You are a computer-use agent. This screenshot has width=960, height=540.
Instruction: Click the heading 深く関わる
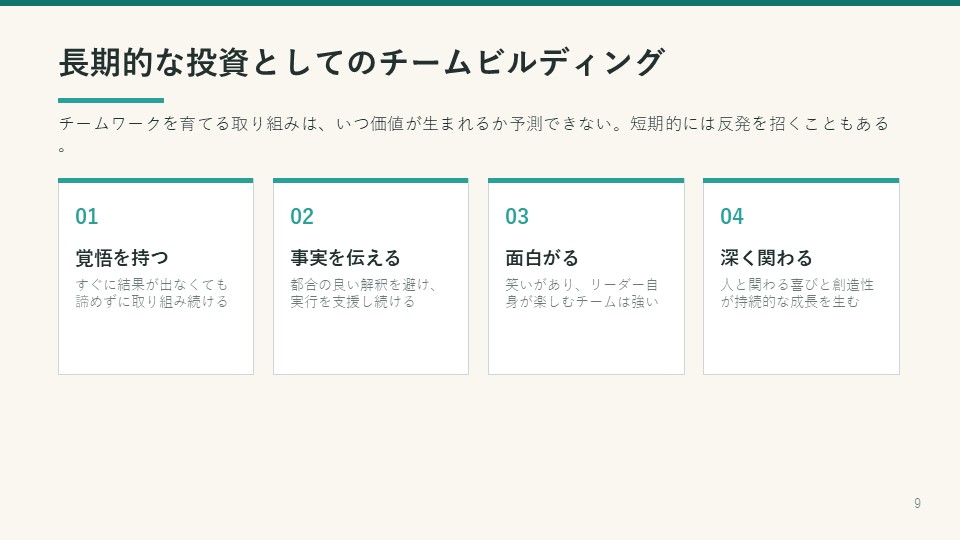(766, 258)
